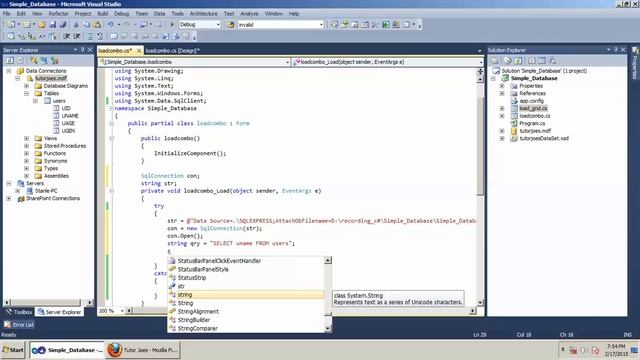640x360 pixels.
Task: Click the Save All icon
Action: [62, 24]
